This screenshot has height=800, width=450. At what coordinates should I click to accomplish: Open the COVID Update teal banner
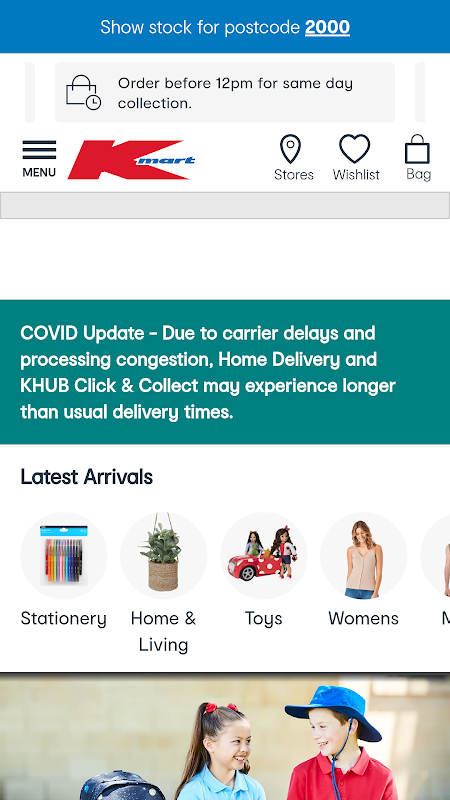tap(225, 372)
